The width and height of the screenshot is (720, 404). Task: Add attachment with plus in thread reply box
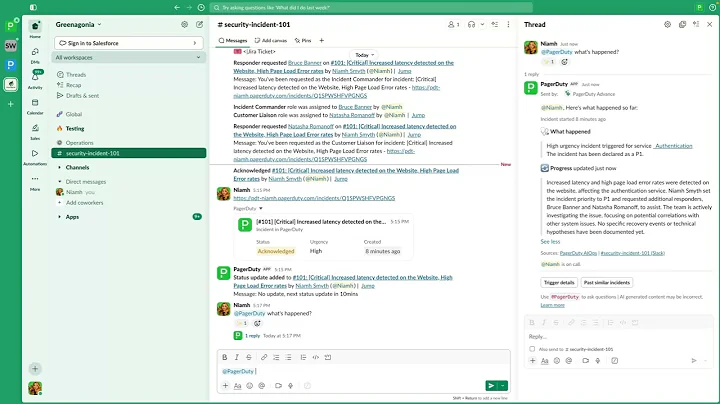532,361
